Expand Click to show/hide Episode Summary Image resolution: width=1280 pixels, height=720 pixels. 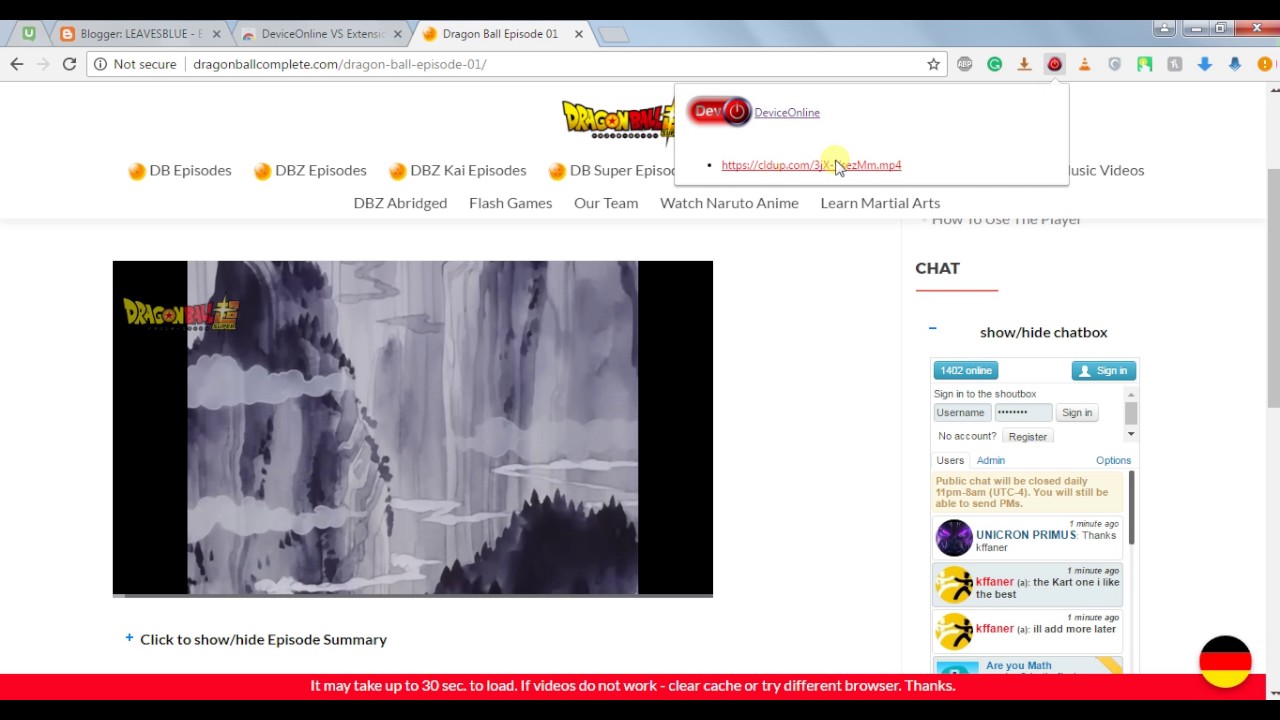point(256,639)
